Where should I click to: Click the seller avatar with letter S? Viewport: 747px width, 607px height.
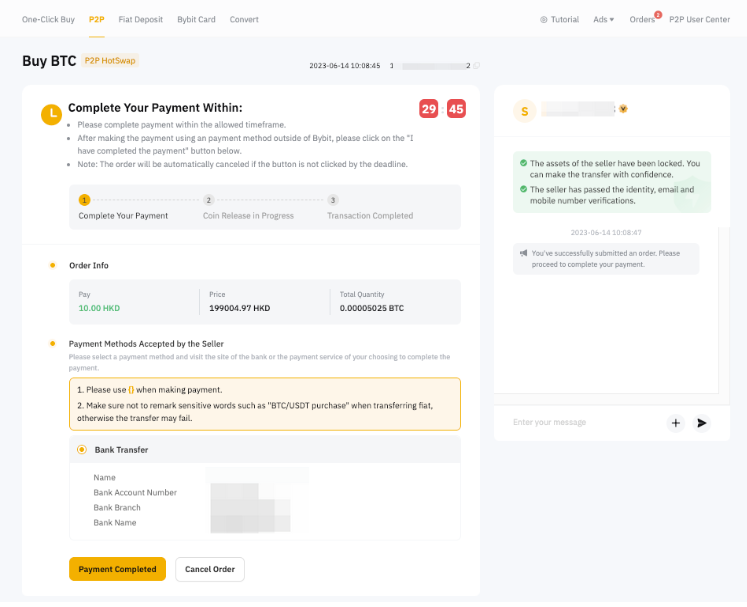click(524, 111)
